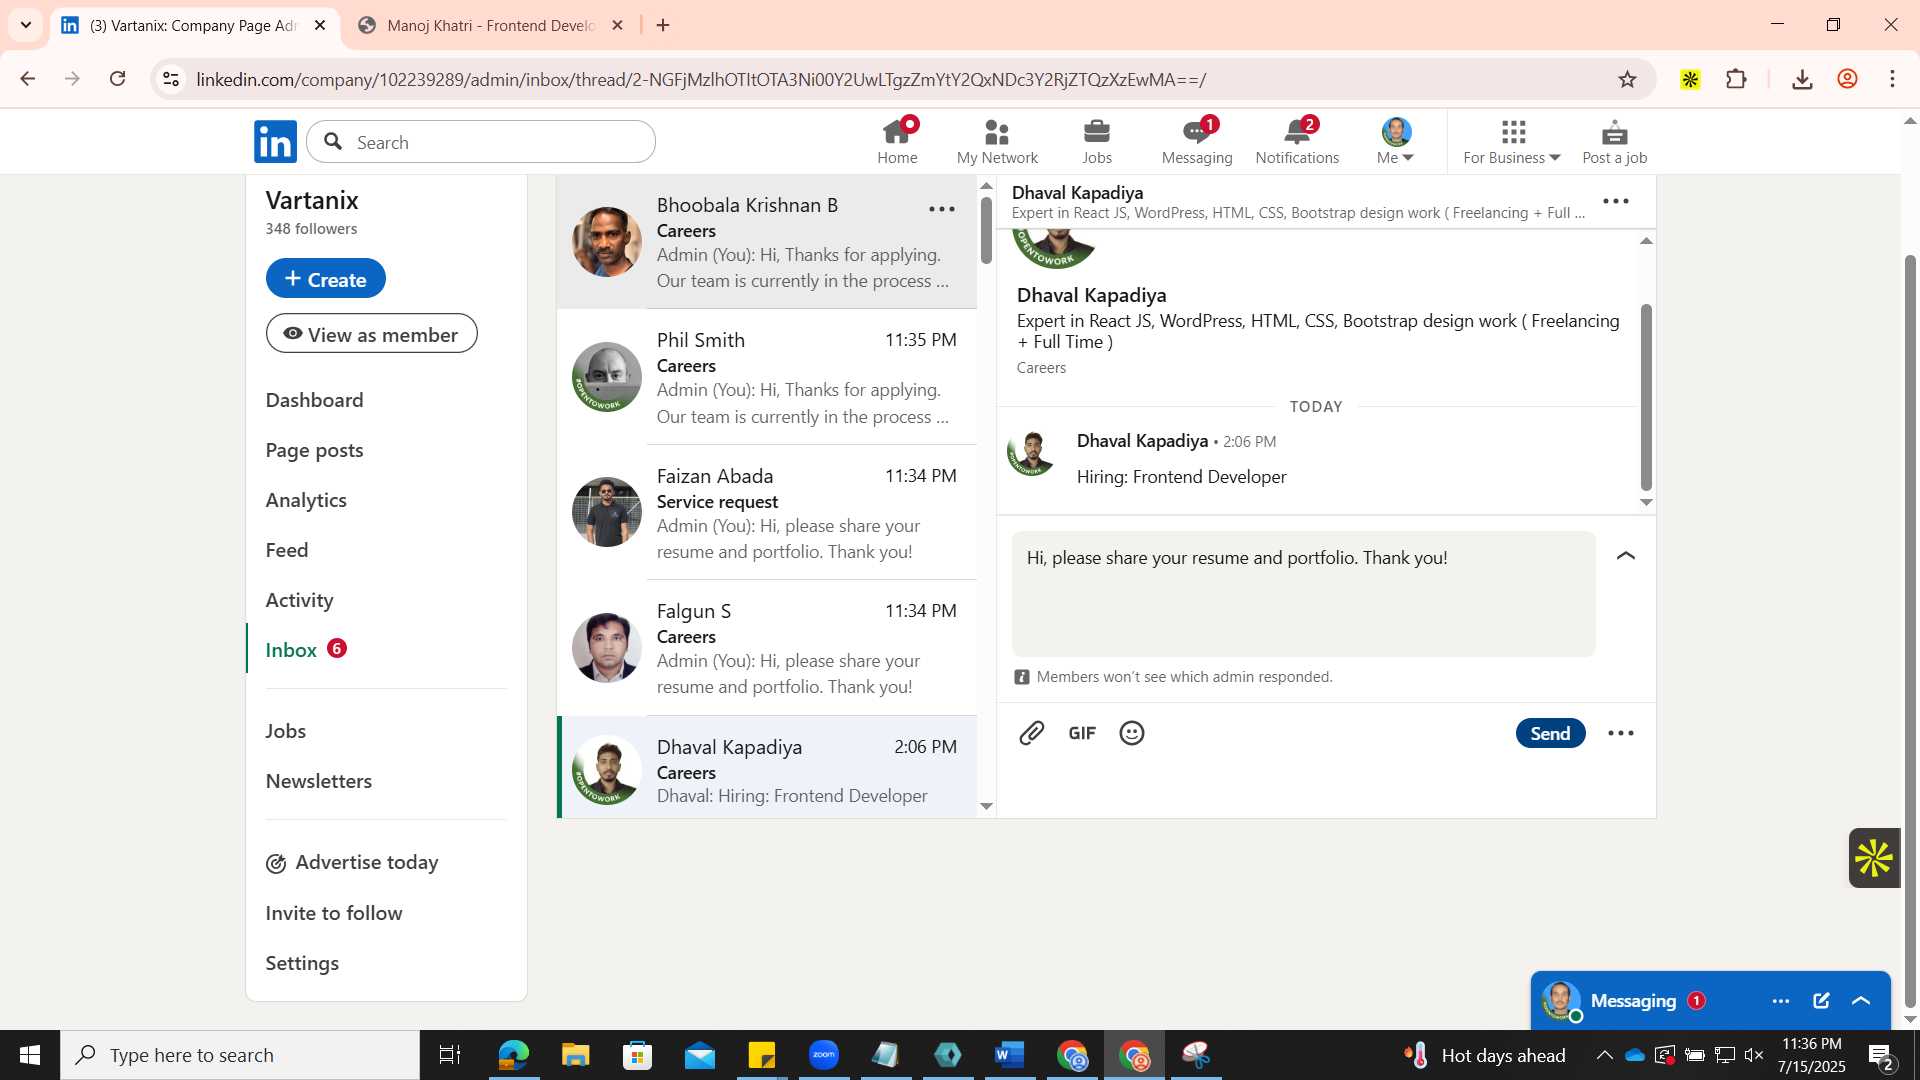Open Zoom from taskbar
The image size is (1920, 1080).
824,1055
